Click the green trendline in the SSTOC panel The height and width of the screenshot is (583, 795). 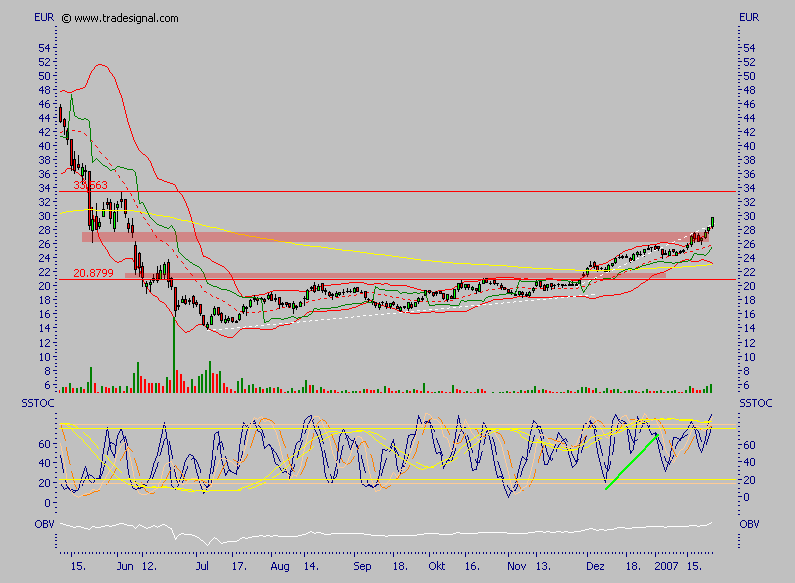(x=632, y=462)
